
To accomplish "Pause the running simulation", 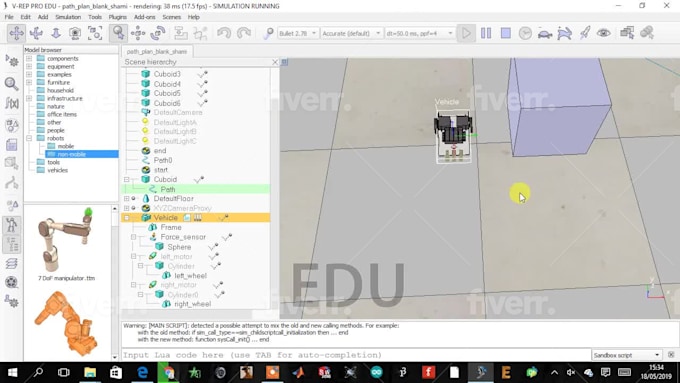I will [486, 33].
